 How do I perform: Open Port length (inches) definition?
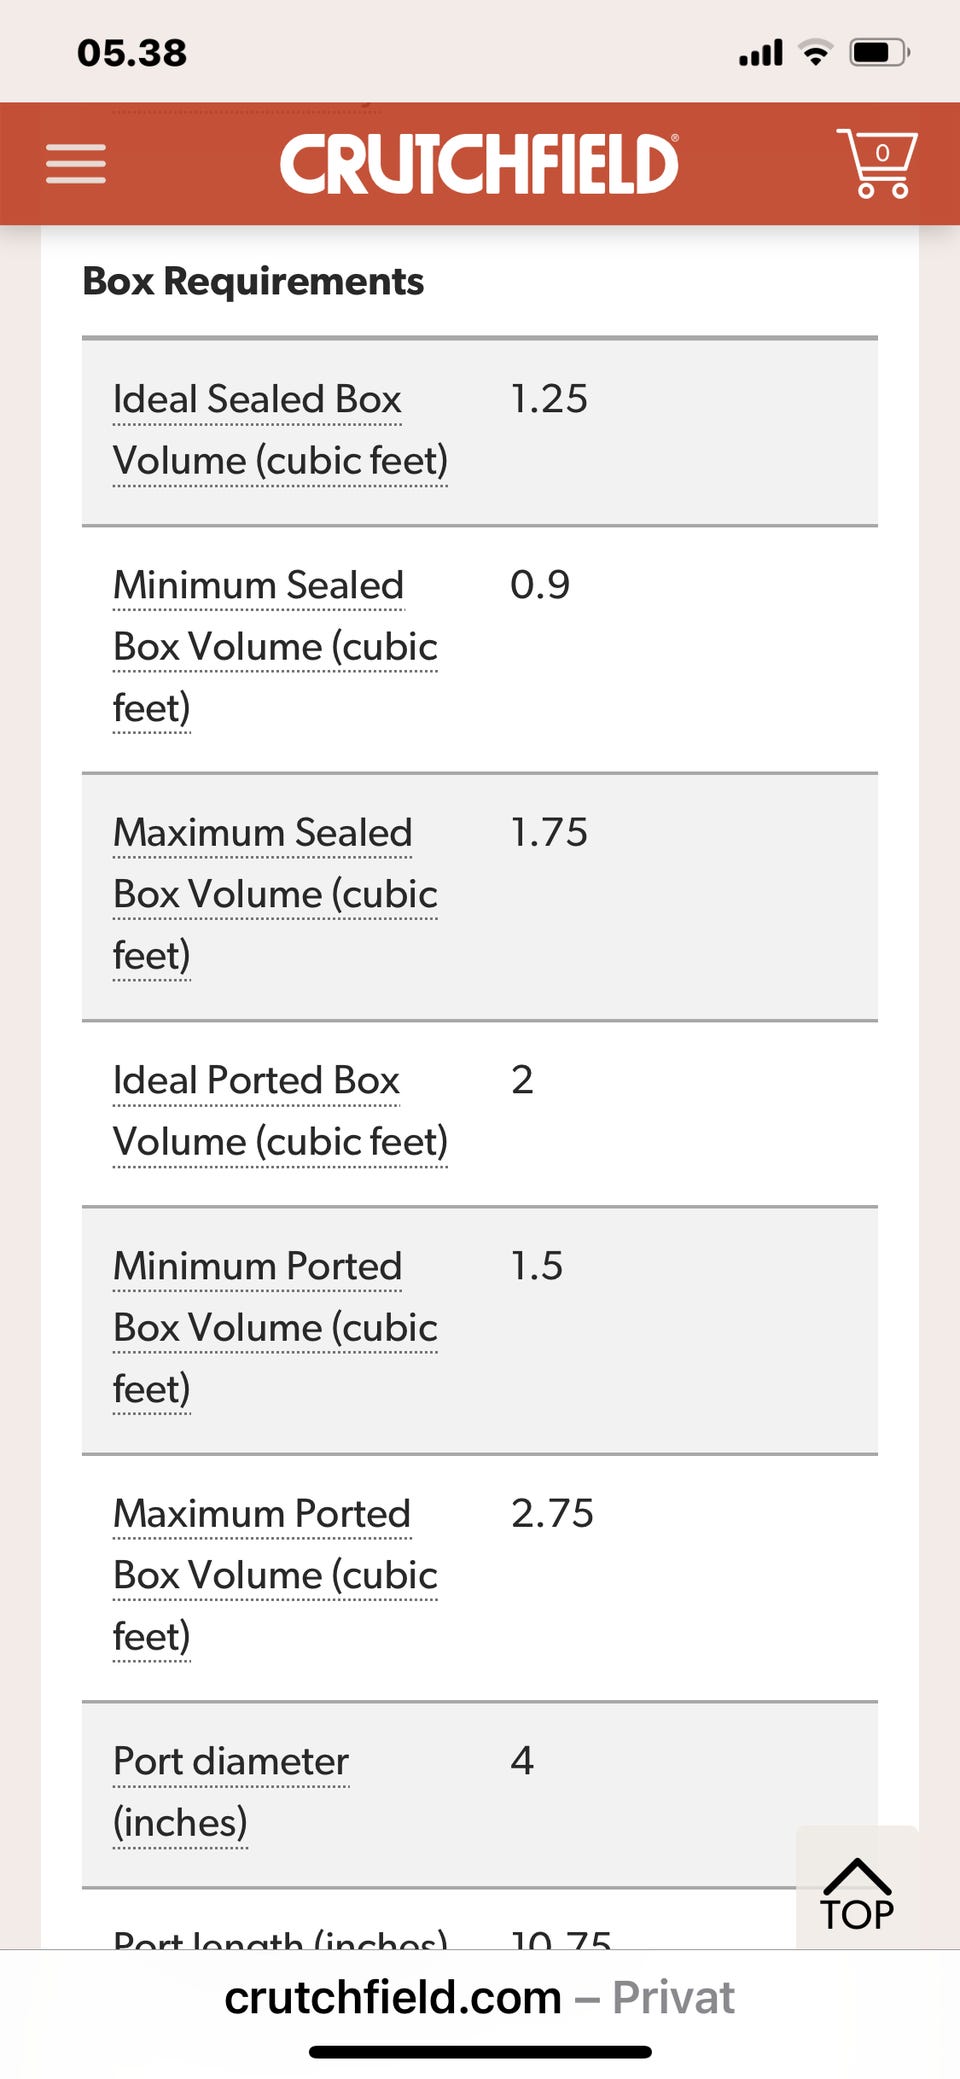click(280, 1940)
